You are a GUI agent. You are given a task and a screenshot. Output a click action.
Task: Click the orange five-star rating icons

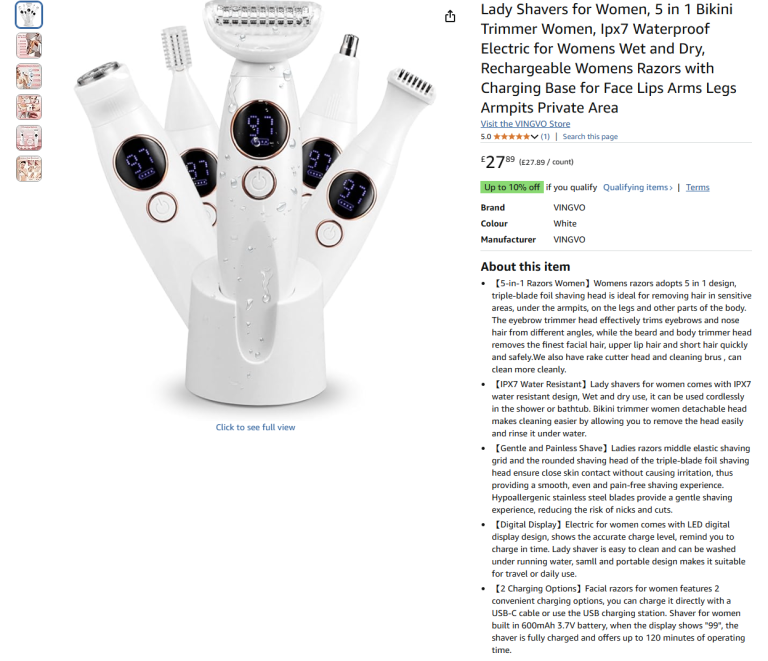tap(511, 137)
